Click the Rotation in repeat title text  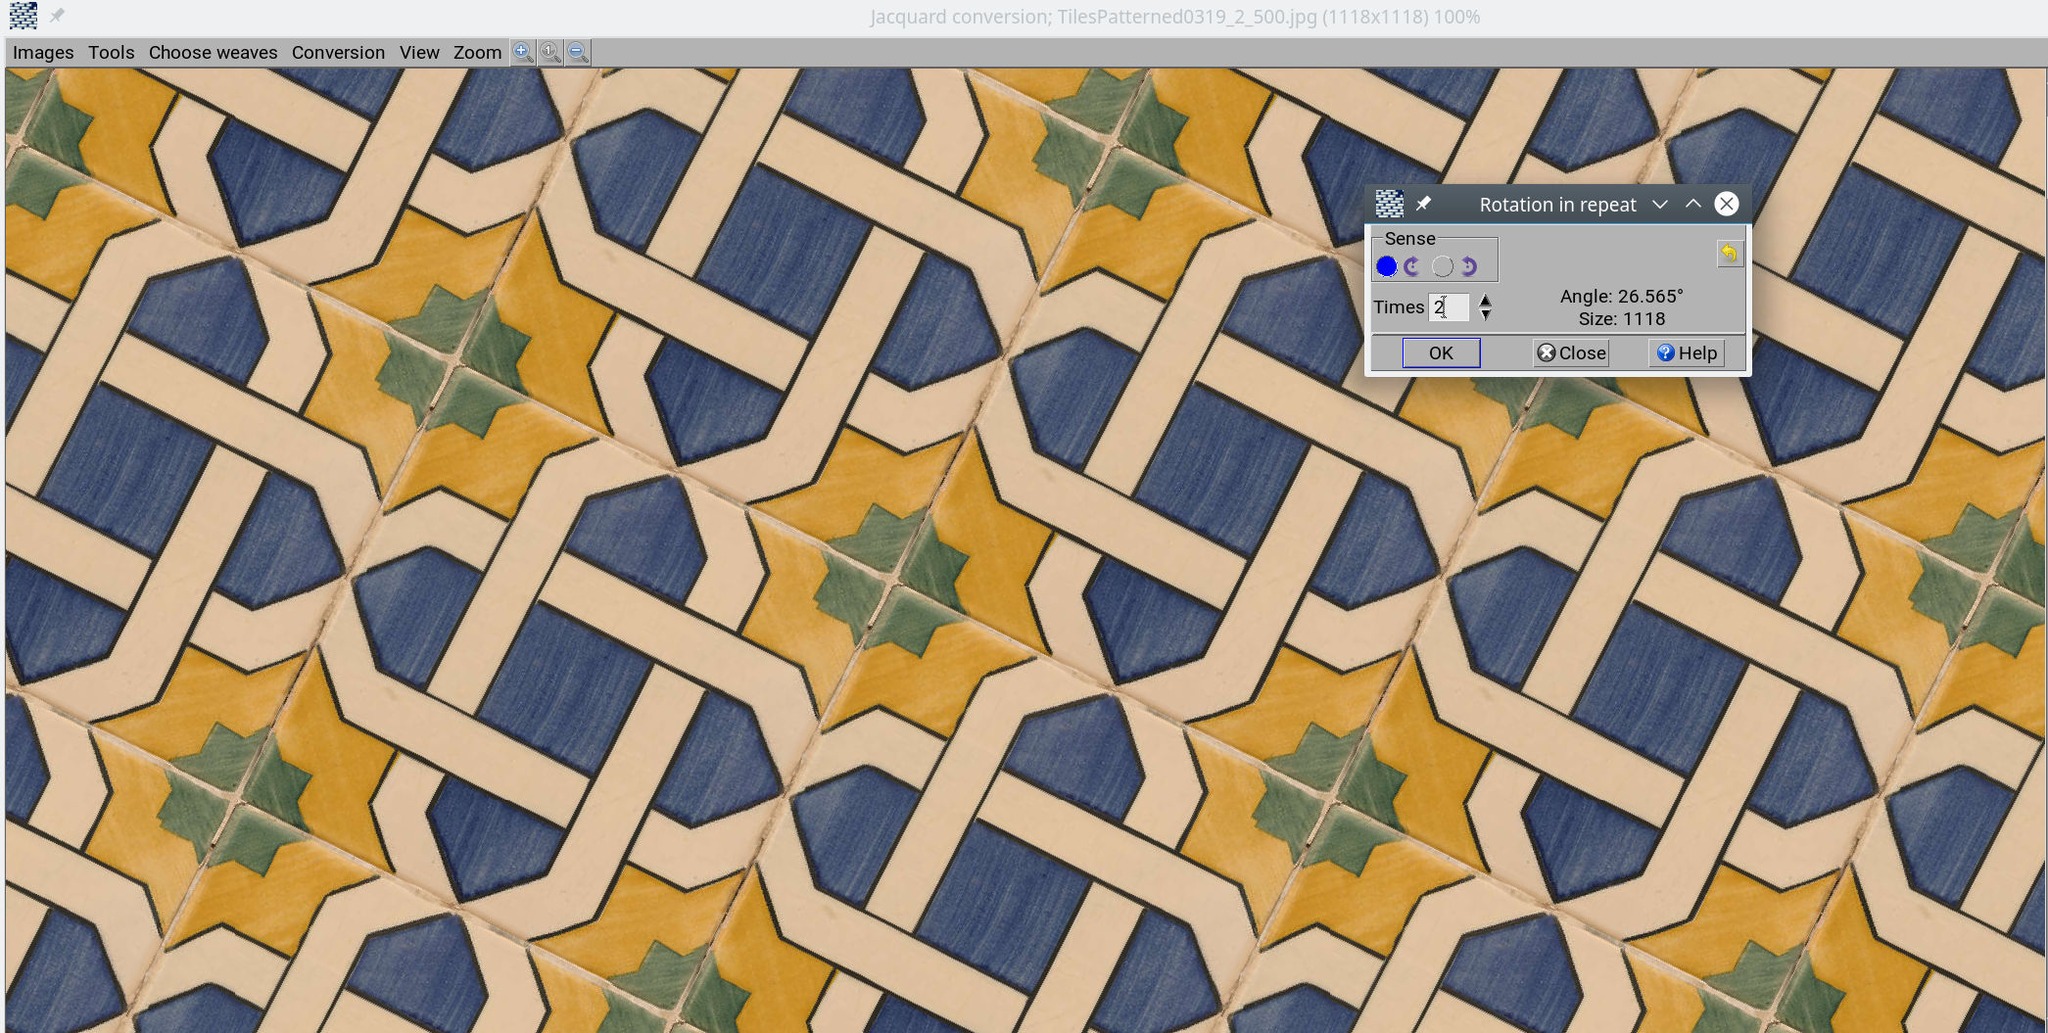(1558, 204)
